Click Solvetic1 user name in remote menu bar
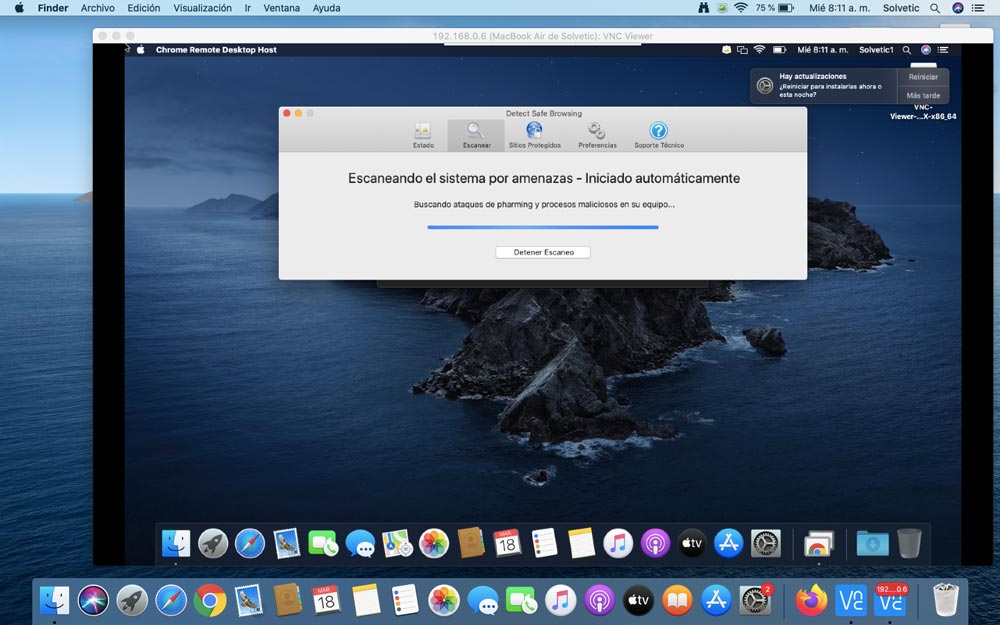This screenshot has height=625, width=1000. point(876,50)
